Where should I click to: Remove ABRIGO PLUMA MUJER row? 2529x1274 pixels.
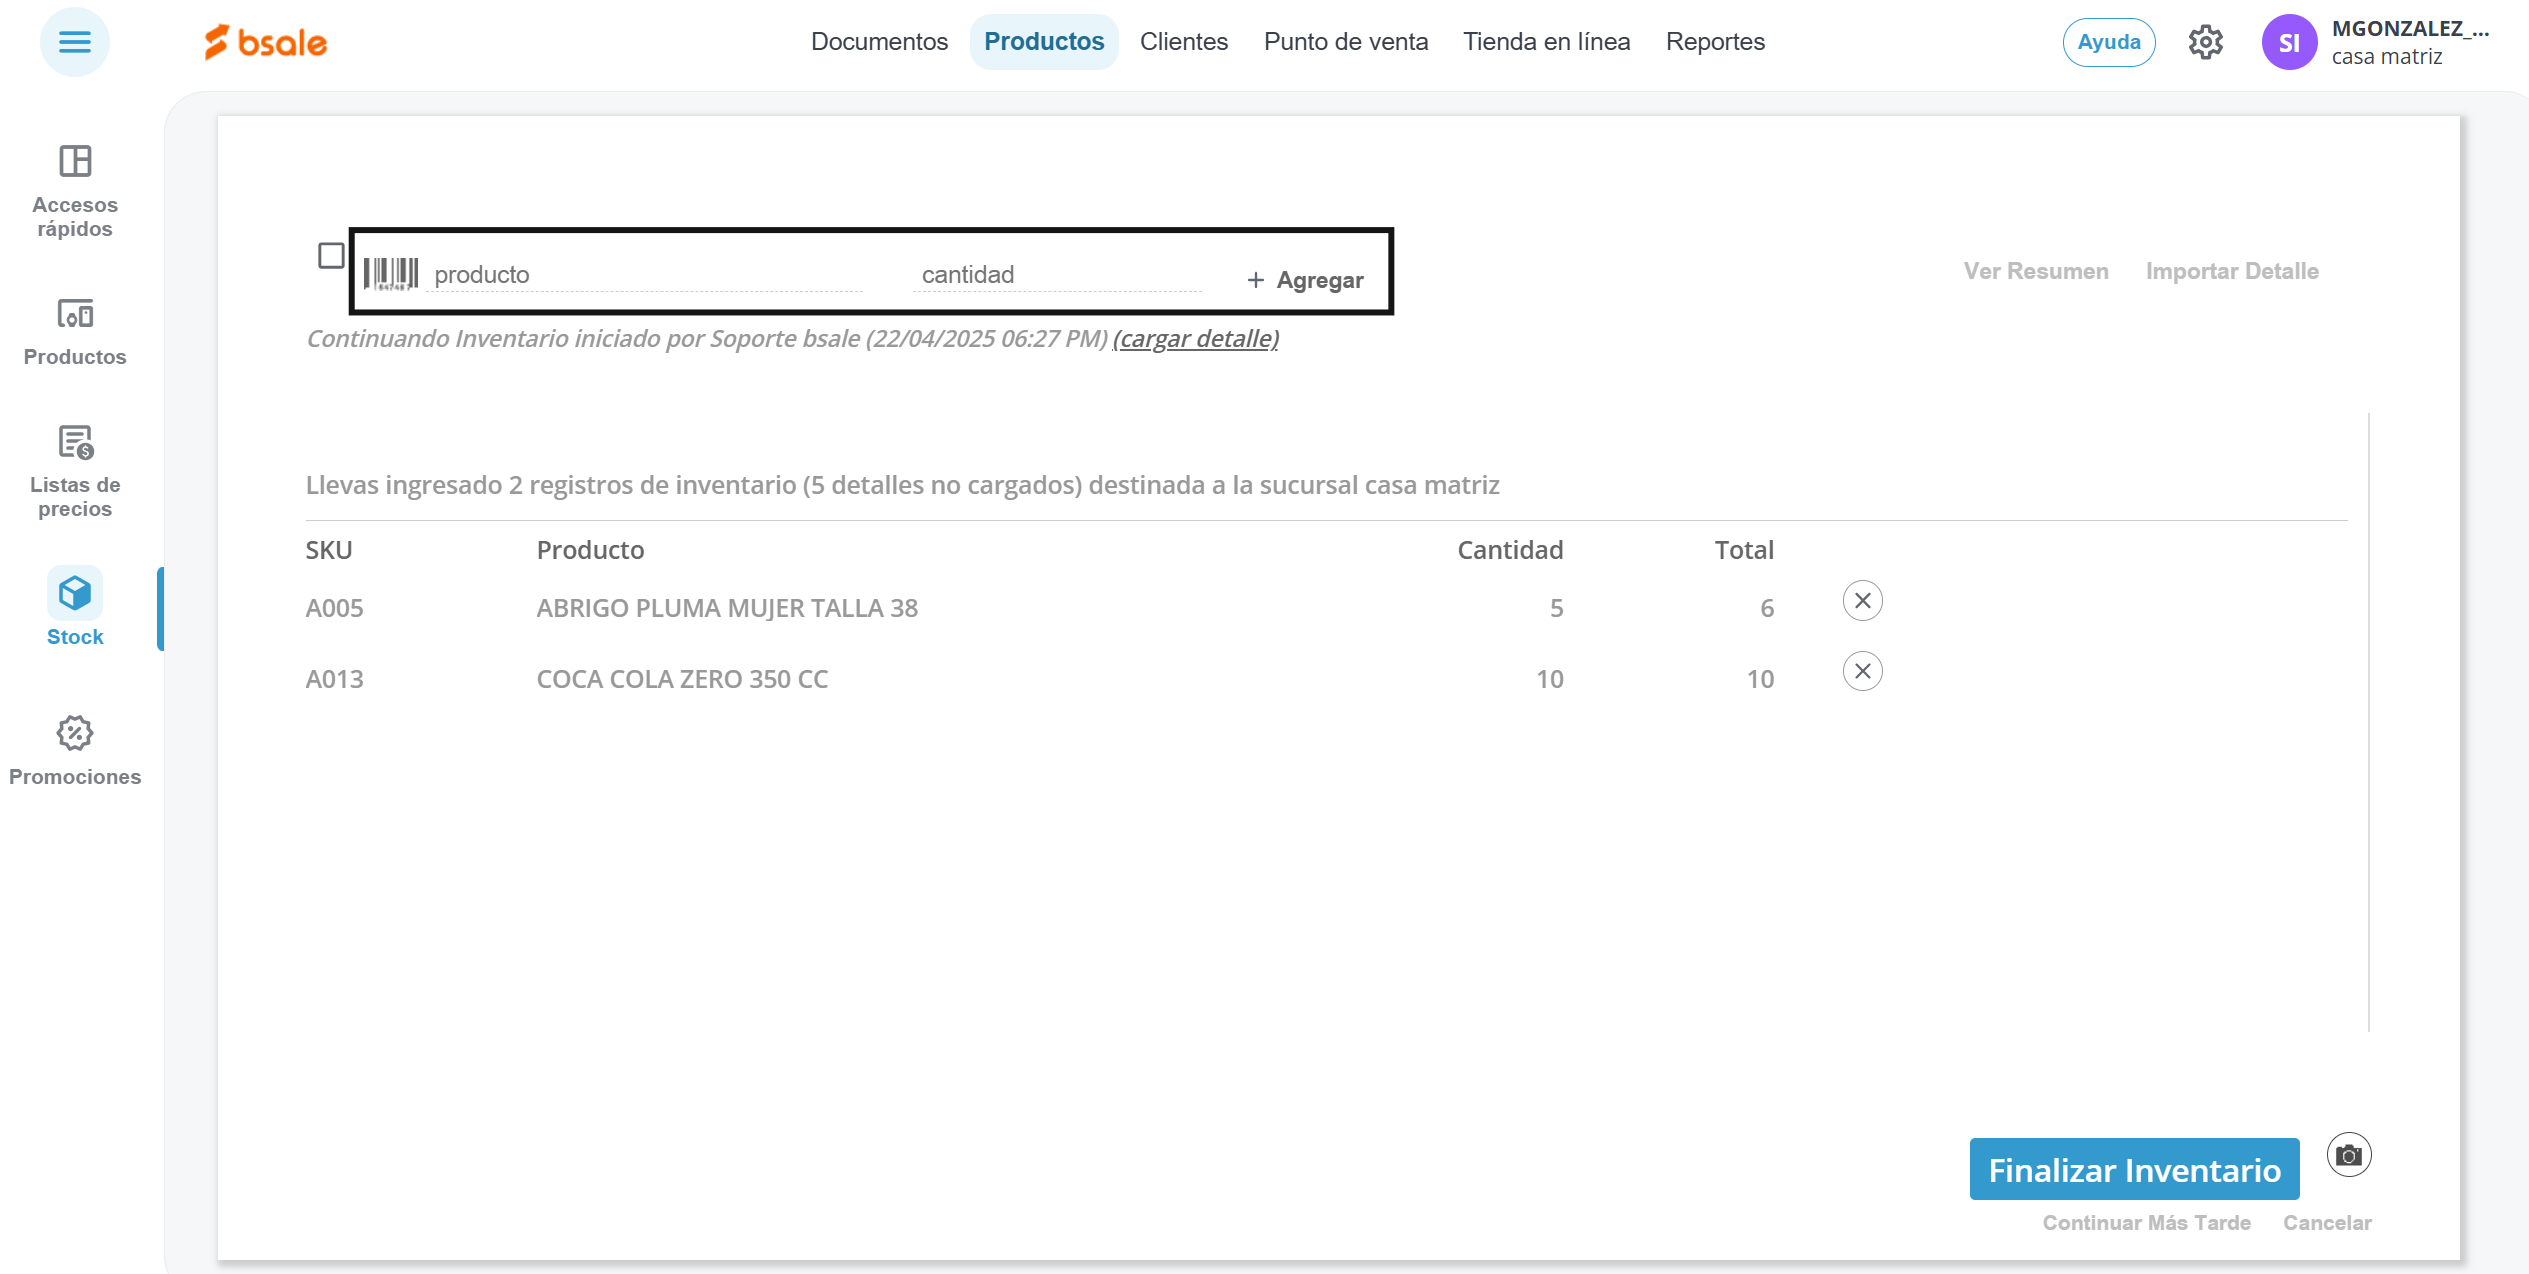(1862, 601)
